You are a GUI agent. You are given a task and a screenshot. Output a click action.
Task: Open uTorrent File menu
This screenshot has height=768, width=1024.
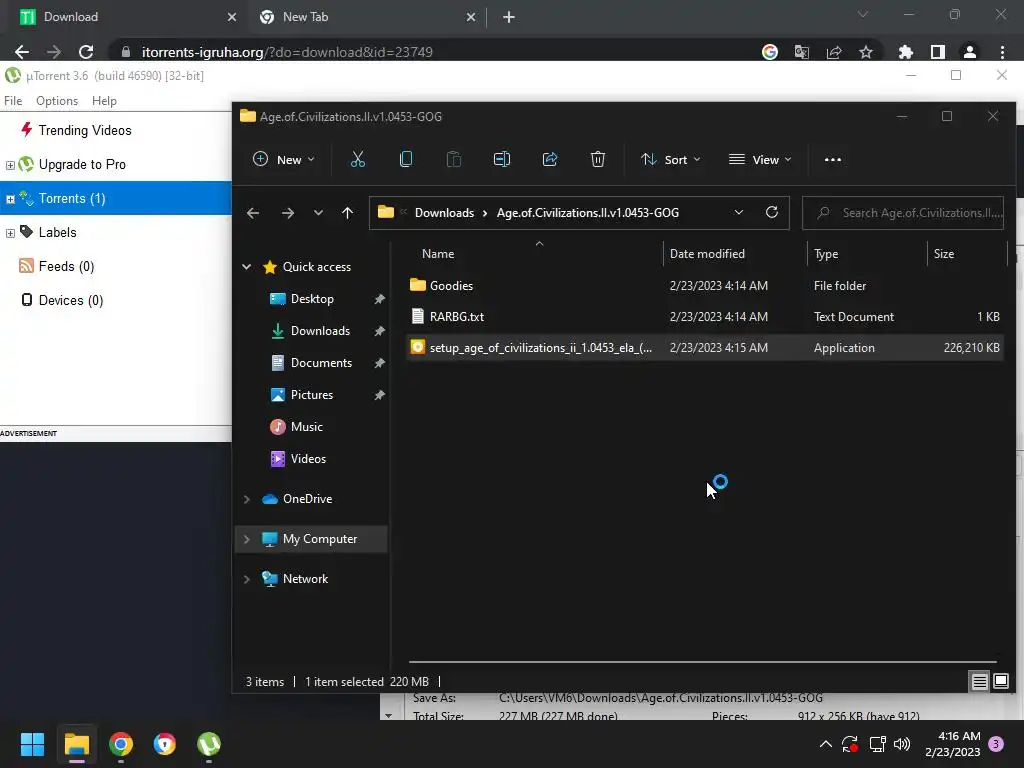coord(13,101)
